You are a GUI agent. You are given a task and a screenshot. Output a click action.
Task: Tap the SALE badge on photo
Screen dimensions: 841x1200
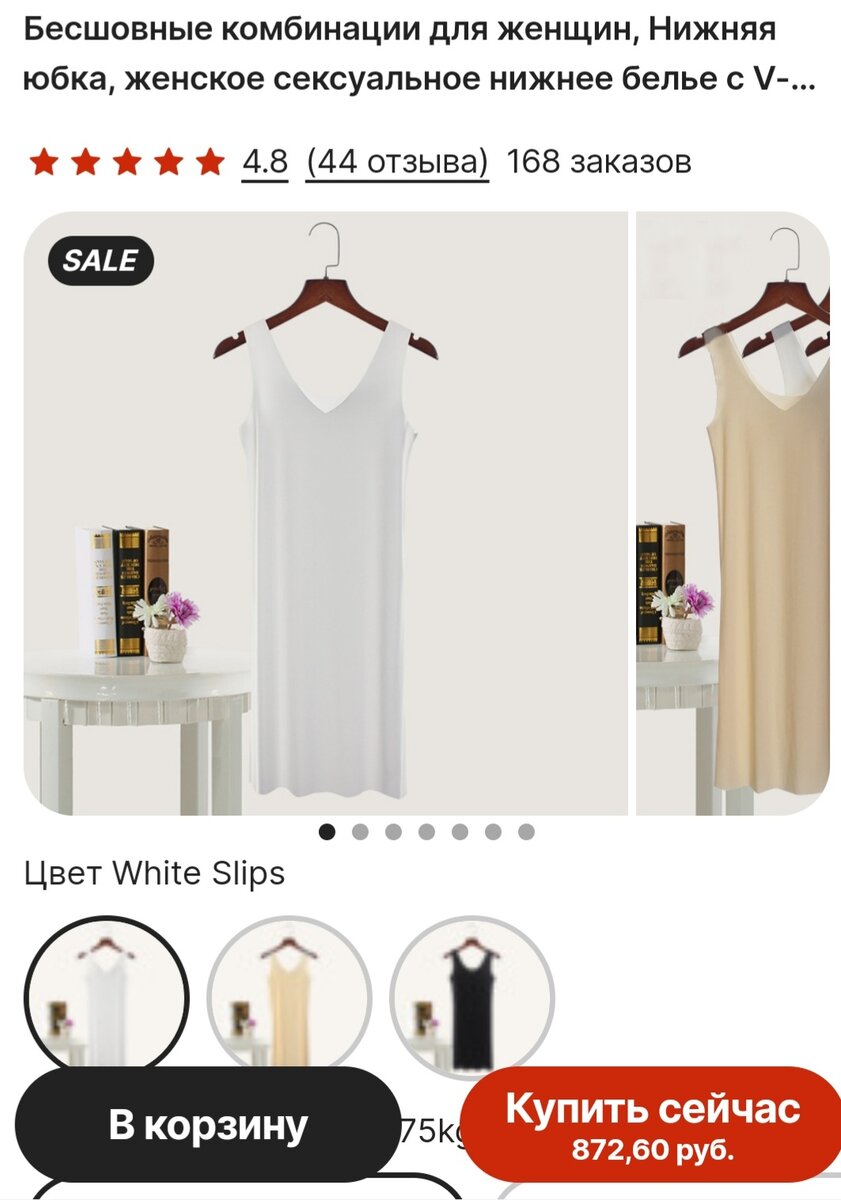[100, 262]
